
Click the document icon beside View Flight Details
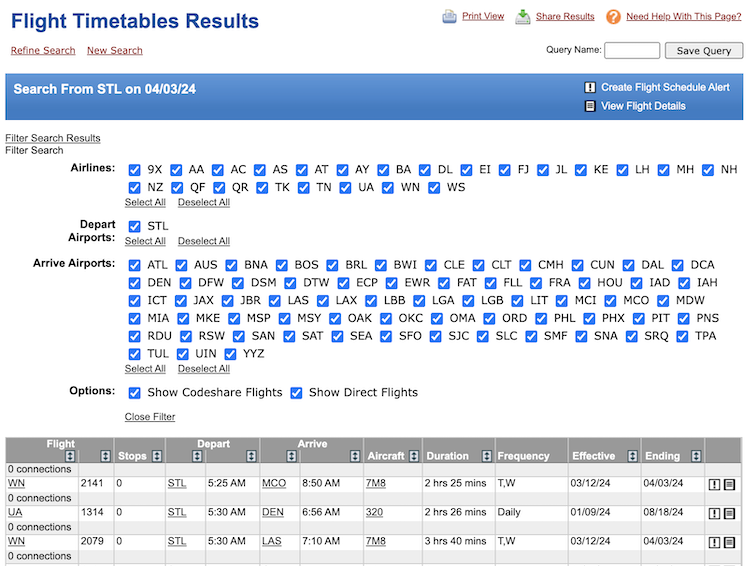point(590,106)
